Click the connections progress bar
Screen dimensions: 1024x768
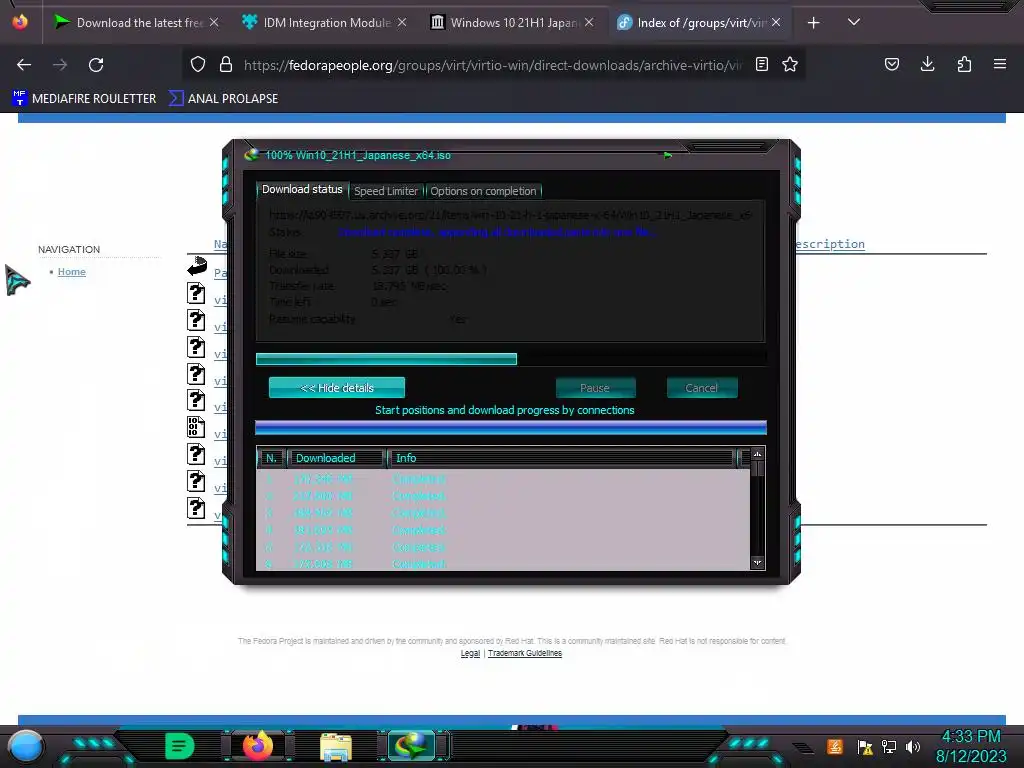pos(511,428)
